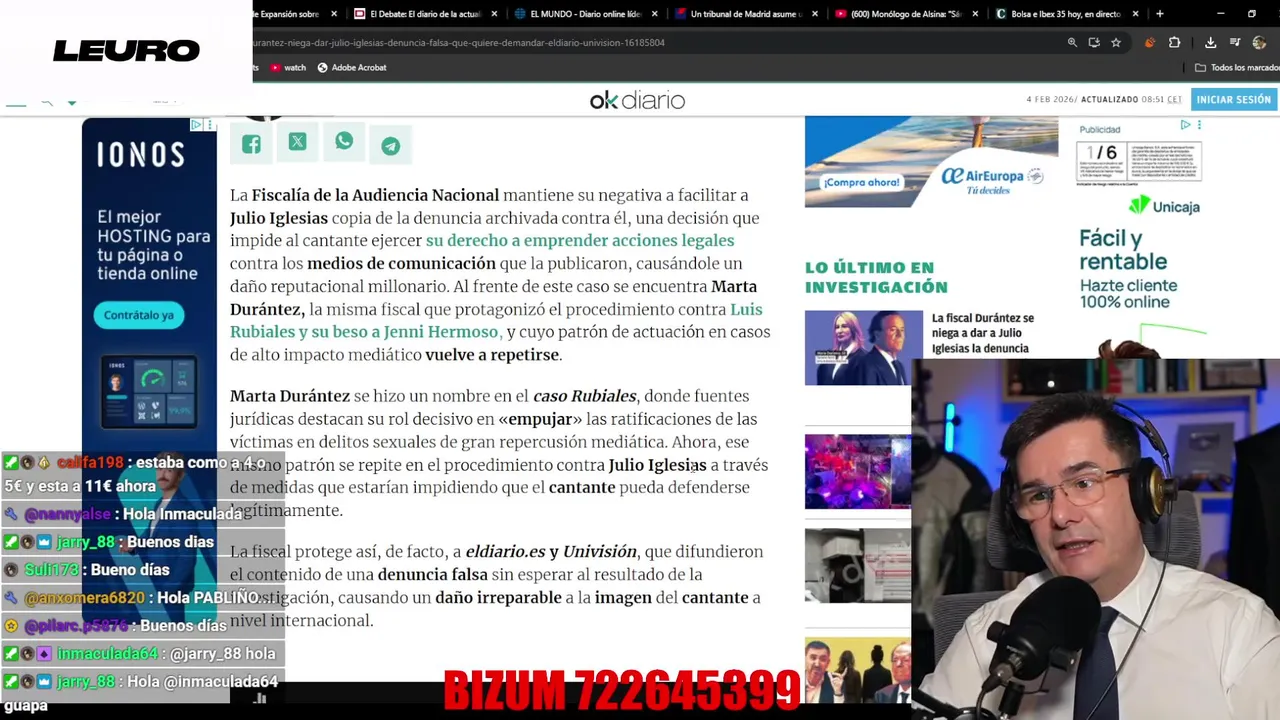Open the purple concert news thumbnail
Viewport: 1280px width, 720px height.
(858, 471)
